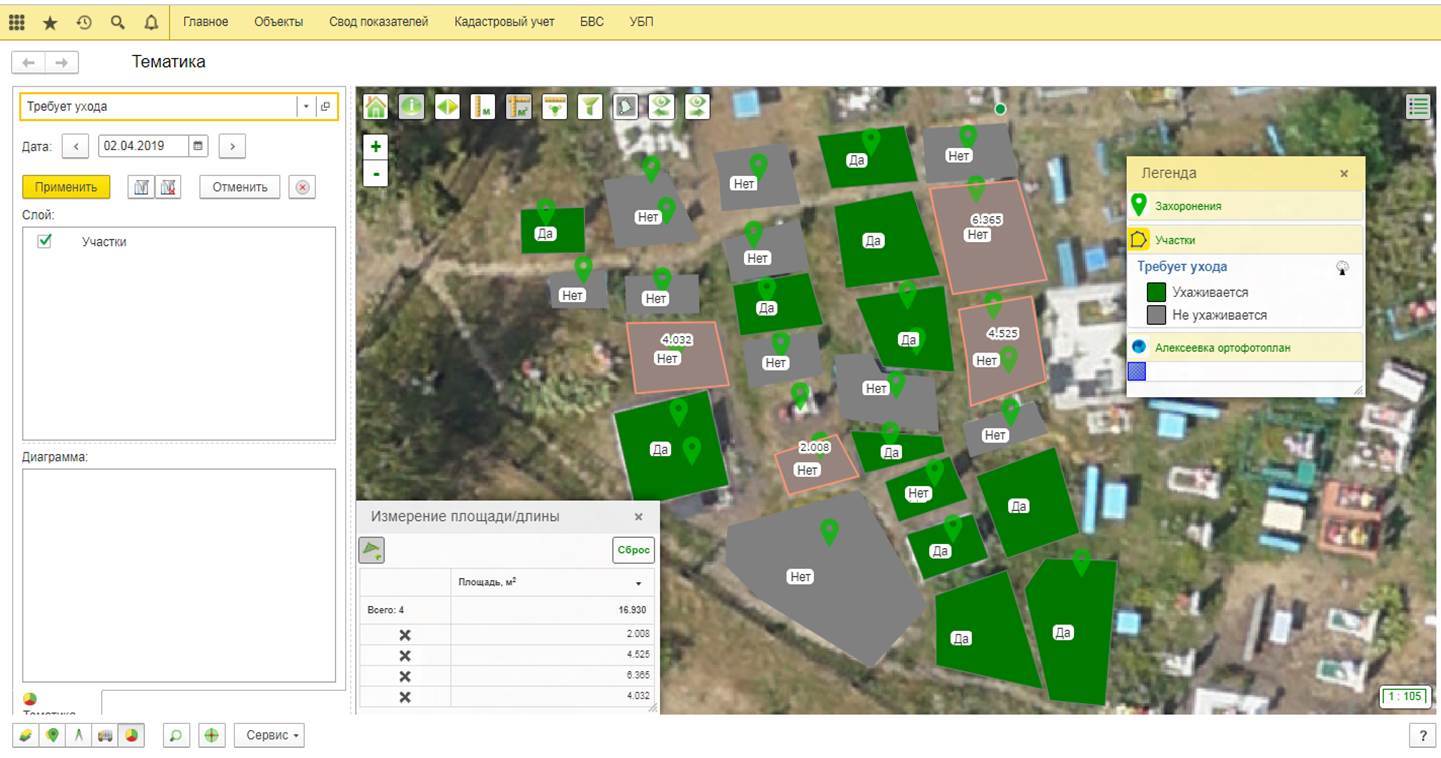The height and width of the screenshot is (758, 1441).
Task: Remove the 4.525 measurement row
Action: [x=405, y=656]
